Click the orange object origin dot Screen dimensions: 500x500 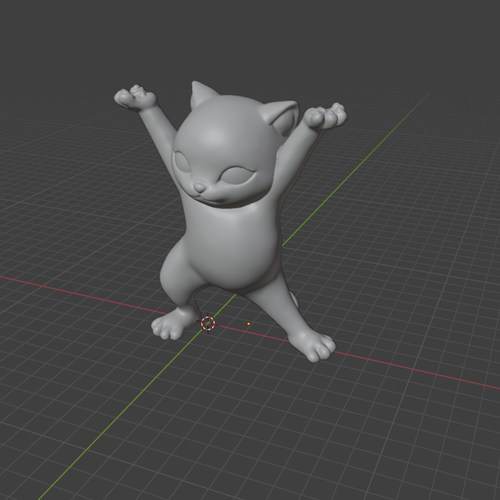(248, 324)
